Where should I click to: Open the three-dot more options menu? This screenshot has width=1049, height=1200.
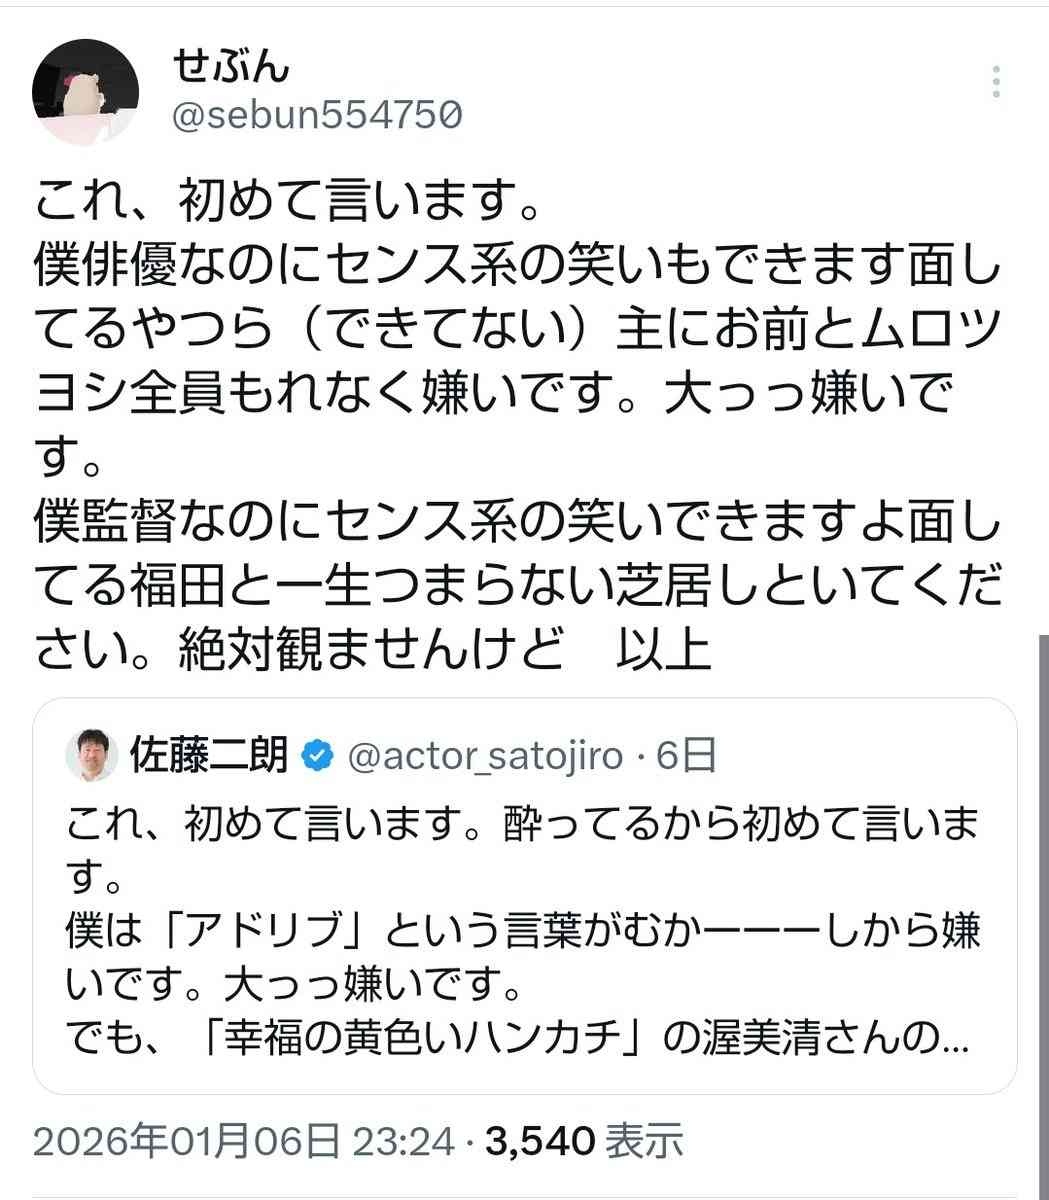tap(996, 81)
